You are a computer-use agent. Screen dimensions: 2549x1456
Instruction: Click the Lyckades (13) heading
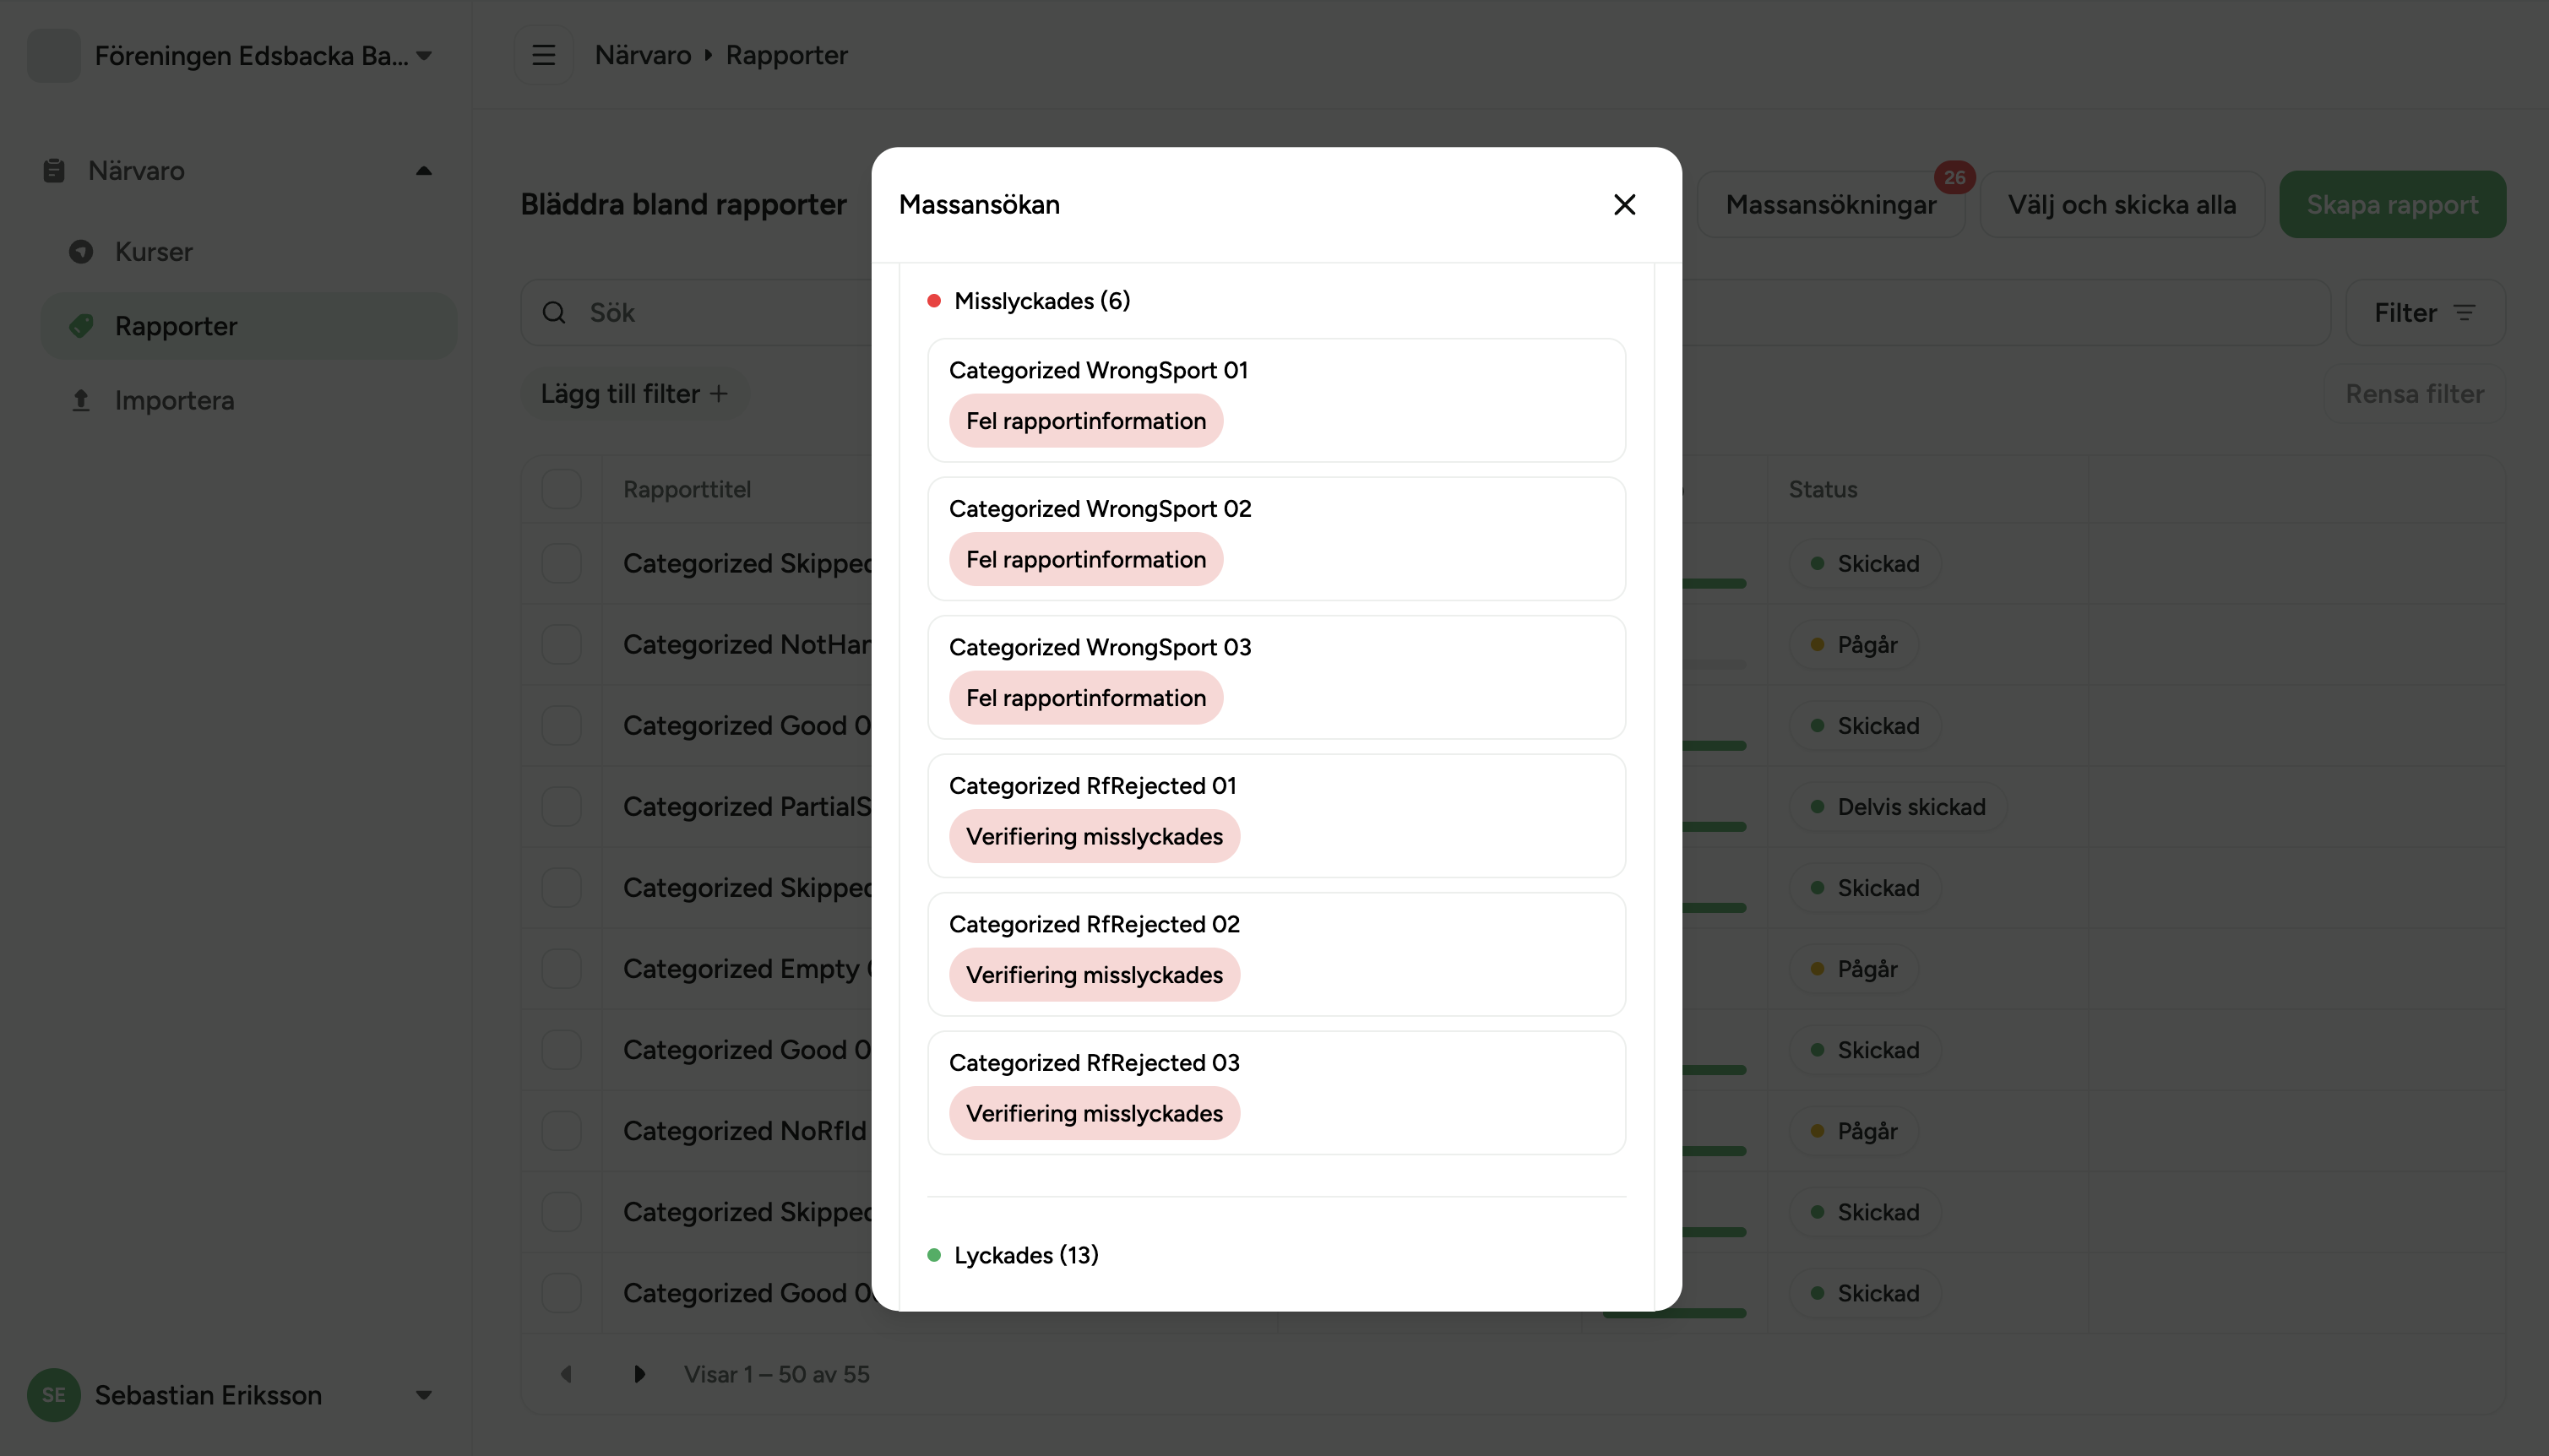[1026, 1255]
